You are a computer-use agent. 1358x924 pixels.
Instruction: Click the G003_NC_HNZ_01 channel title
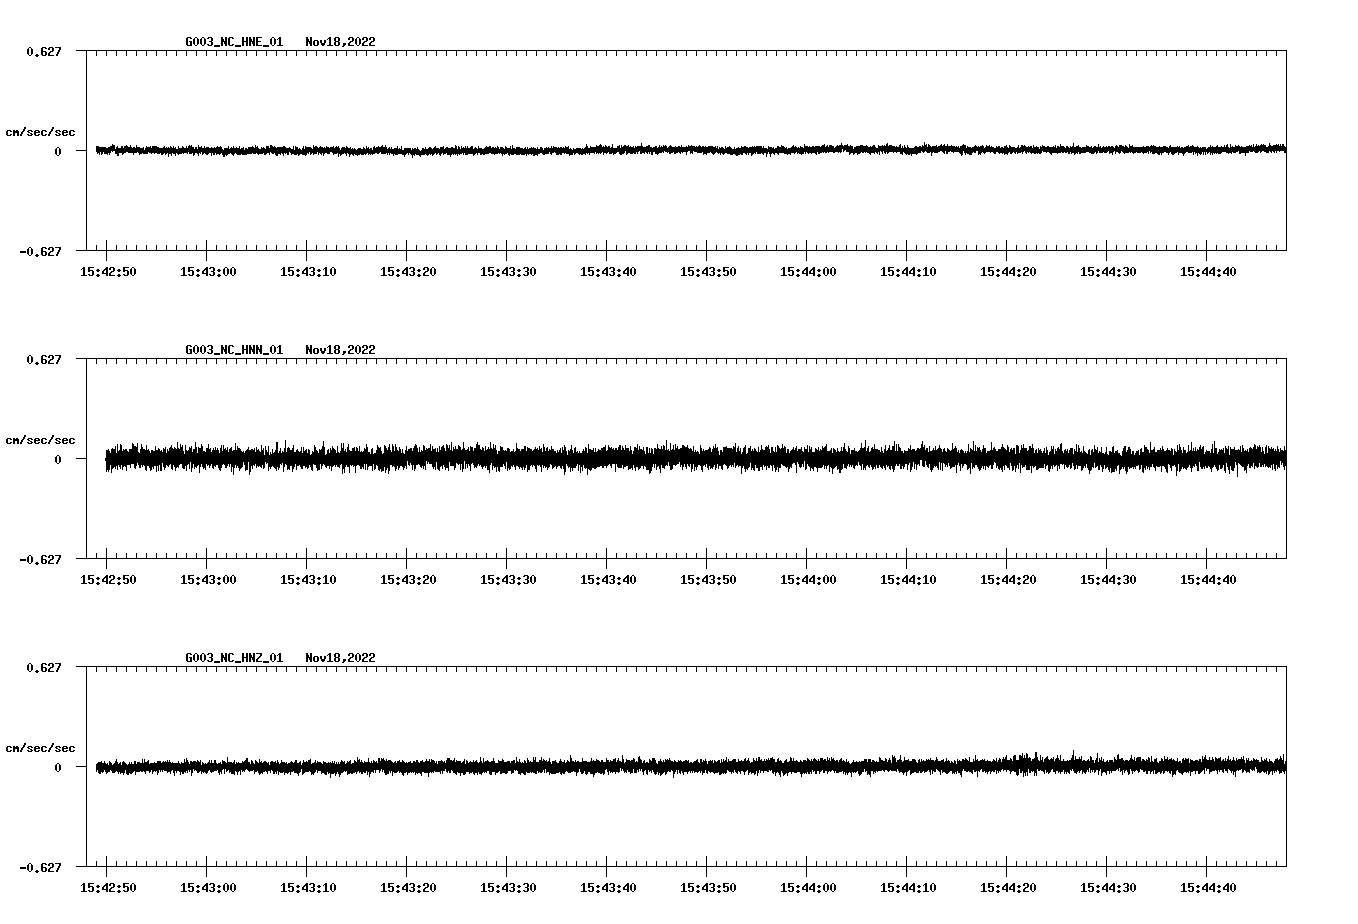tap(234, 658)
